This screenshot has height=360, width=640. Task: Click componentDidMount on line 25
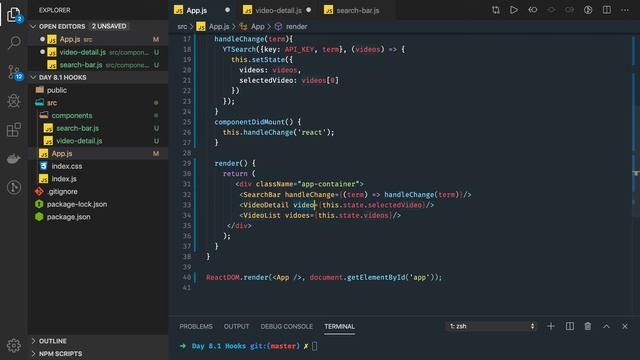249,122
